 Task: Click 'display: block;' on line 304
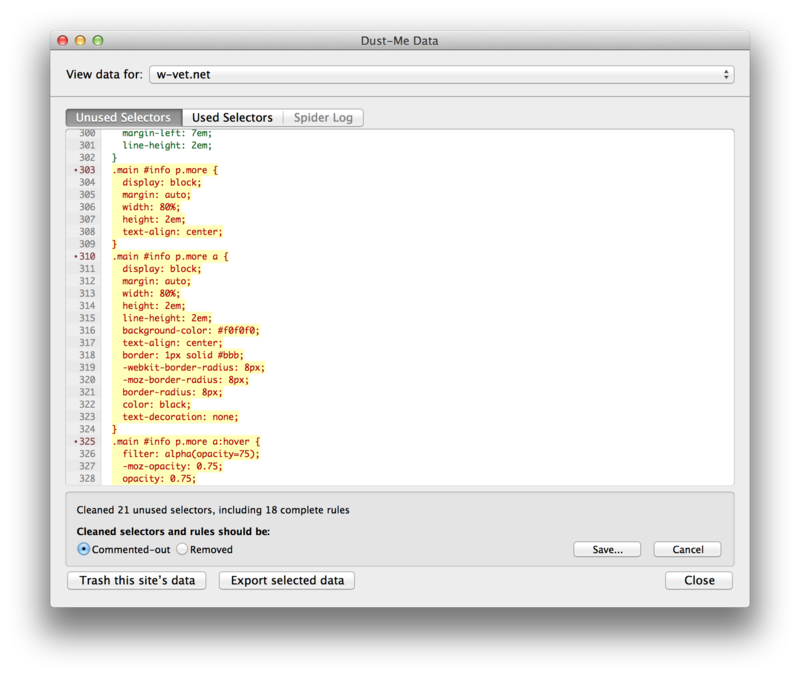click(162, 182)
